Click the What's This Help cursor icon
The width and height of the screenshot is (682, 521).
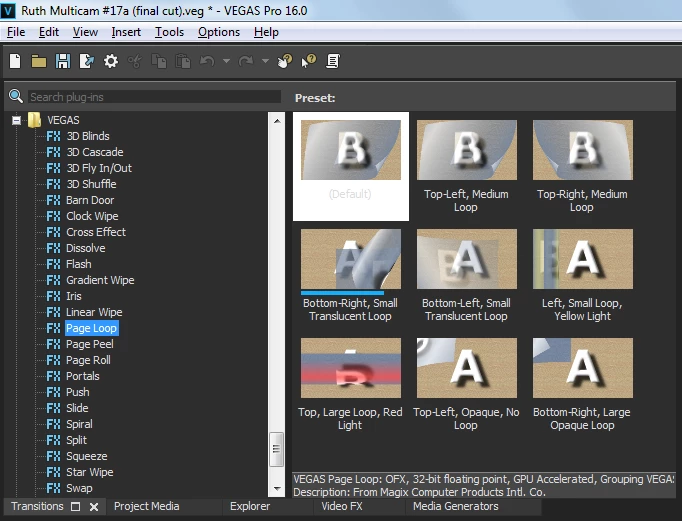309,61
